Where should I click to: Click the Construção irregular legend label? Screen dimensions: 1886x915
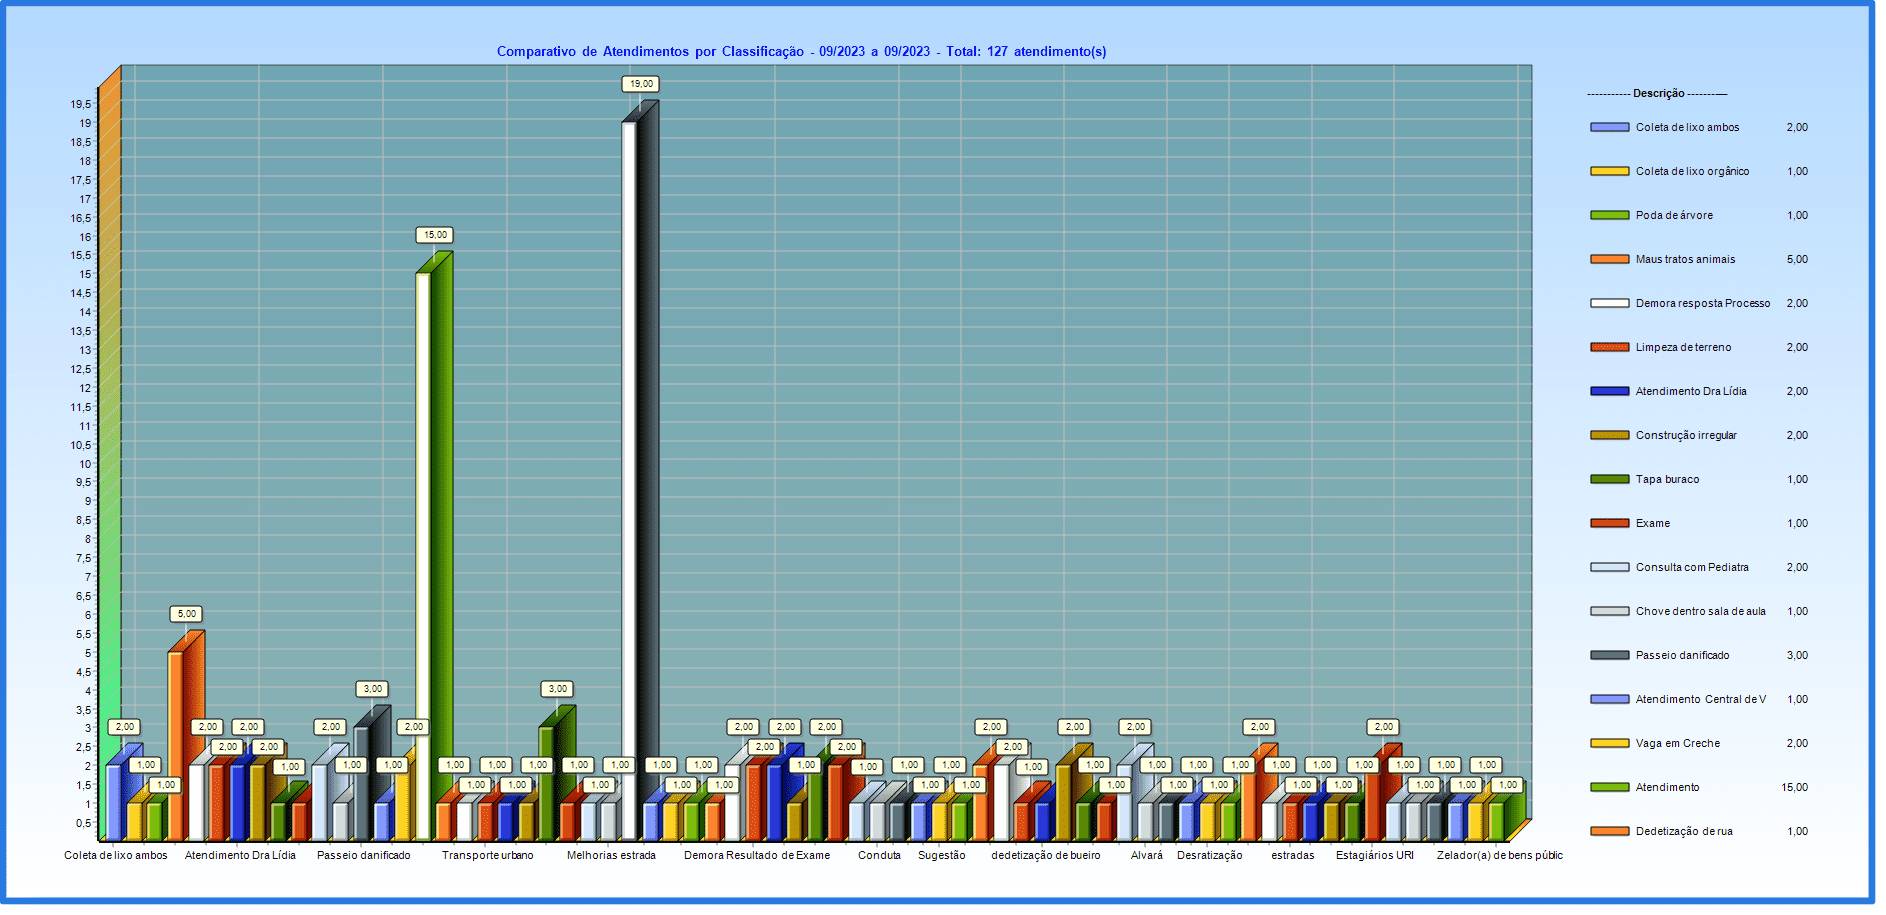pyautogui.click(x=1686, y=435)
